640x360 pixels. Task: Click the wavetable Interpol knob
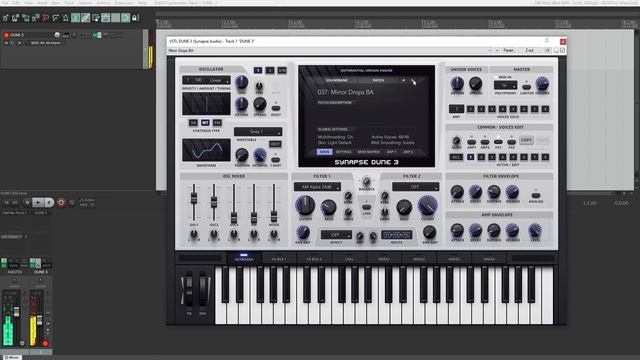(x=260, y=155)
